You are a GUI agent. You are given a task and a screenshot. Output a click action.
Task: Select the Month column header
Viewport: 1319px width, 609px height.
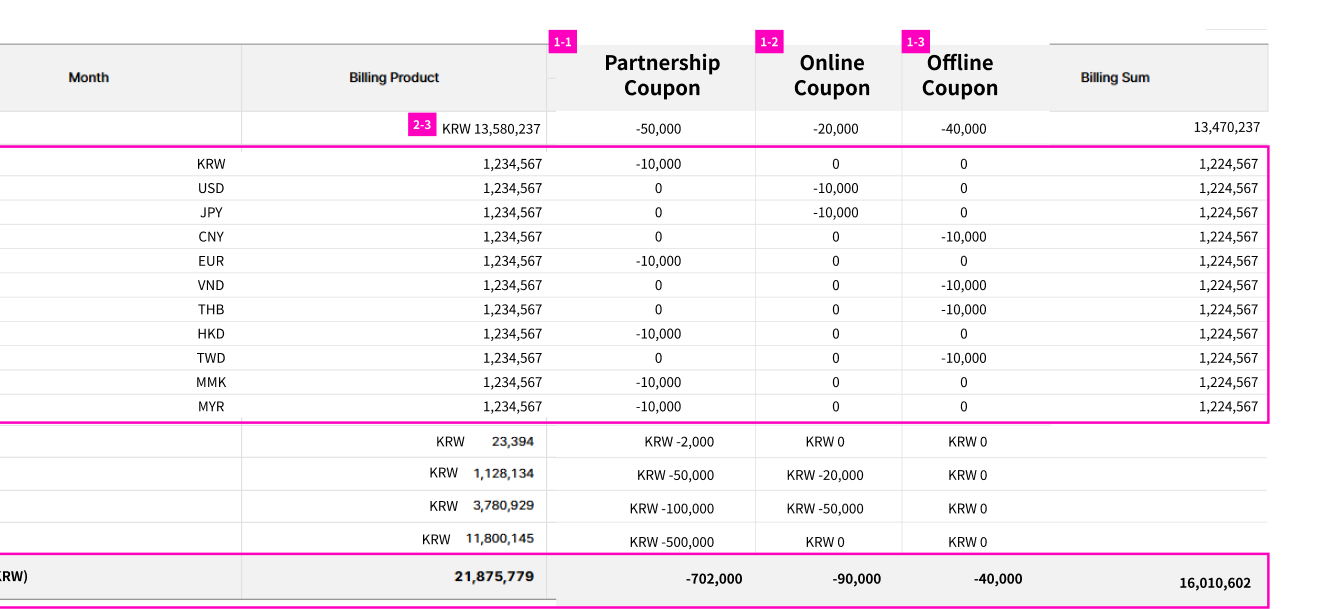[x=89, y=77]
